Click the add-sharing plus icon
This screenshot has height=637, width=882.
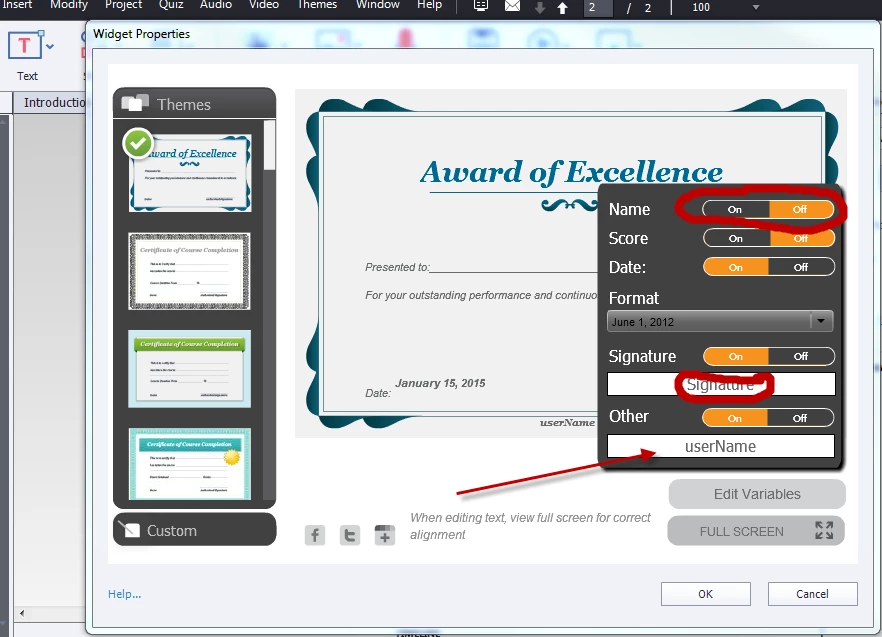pos(385,535)
